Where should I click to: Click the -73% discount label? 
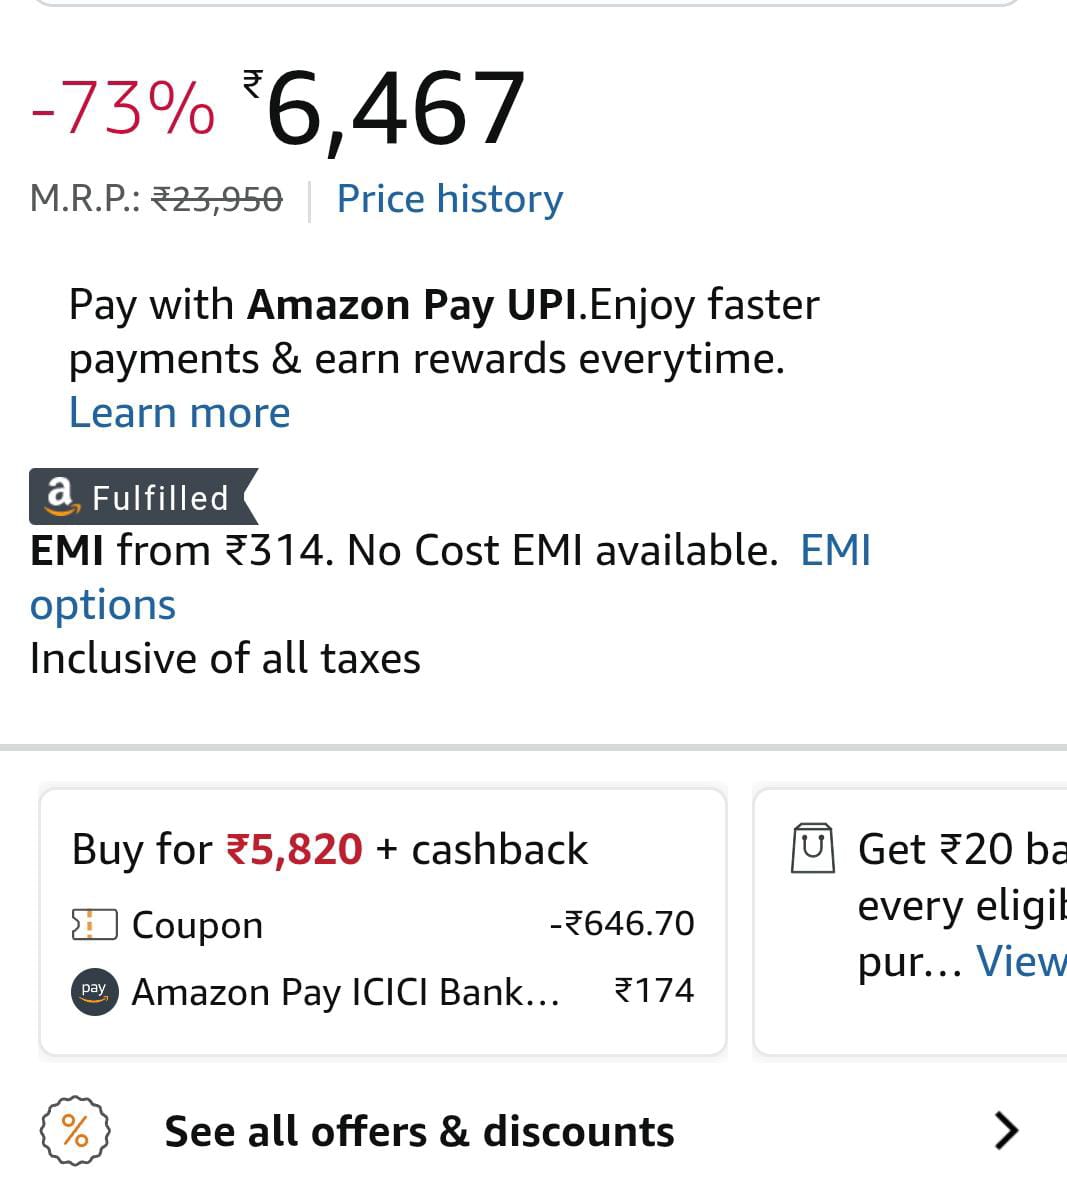click(122, 108)
